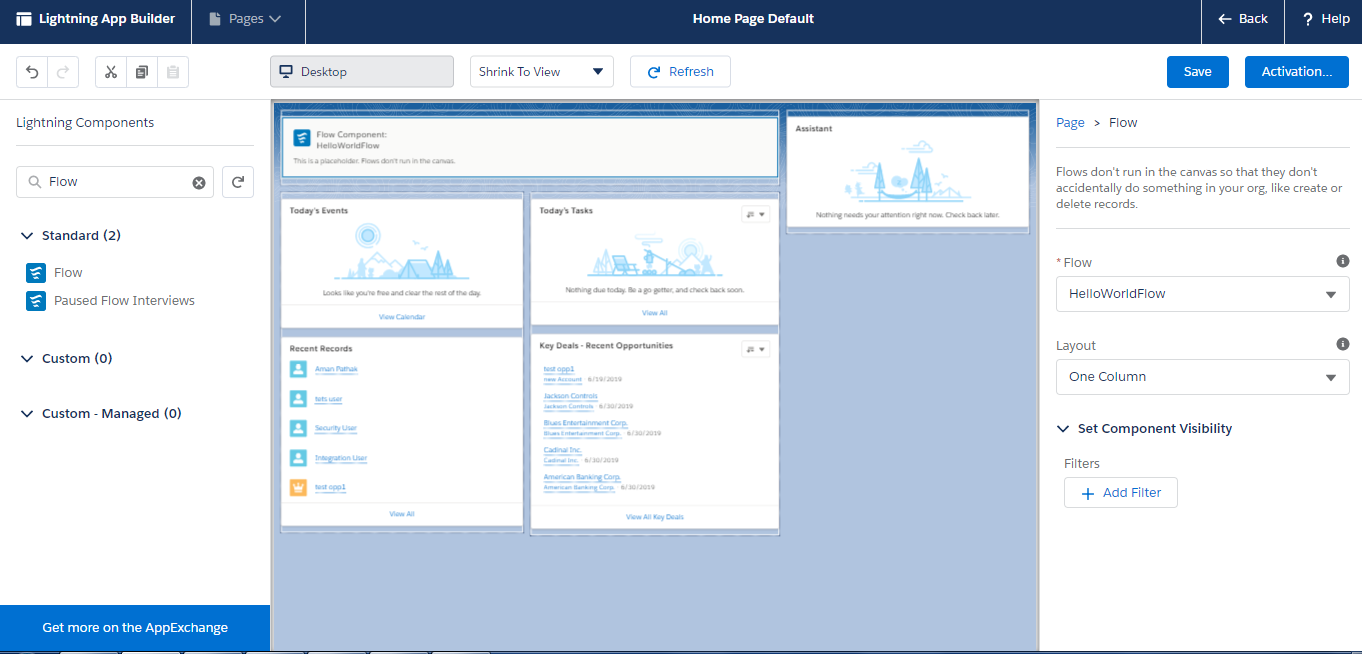This screenshot has height=654, width=1362.
Task: Collapse the Custom - Managed (0) section
Action: coord(27,414)
